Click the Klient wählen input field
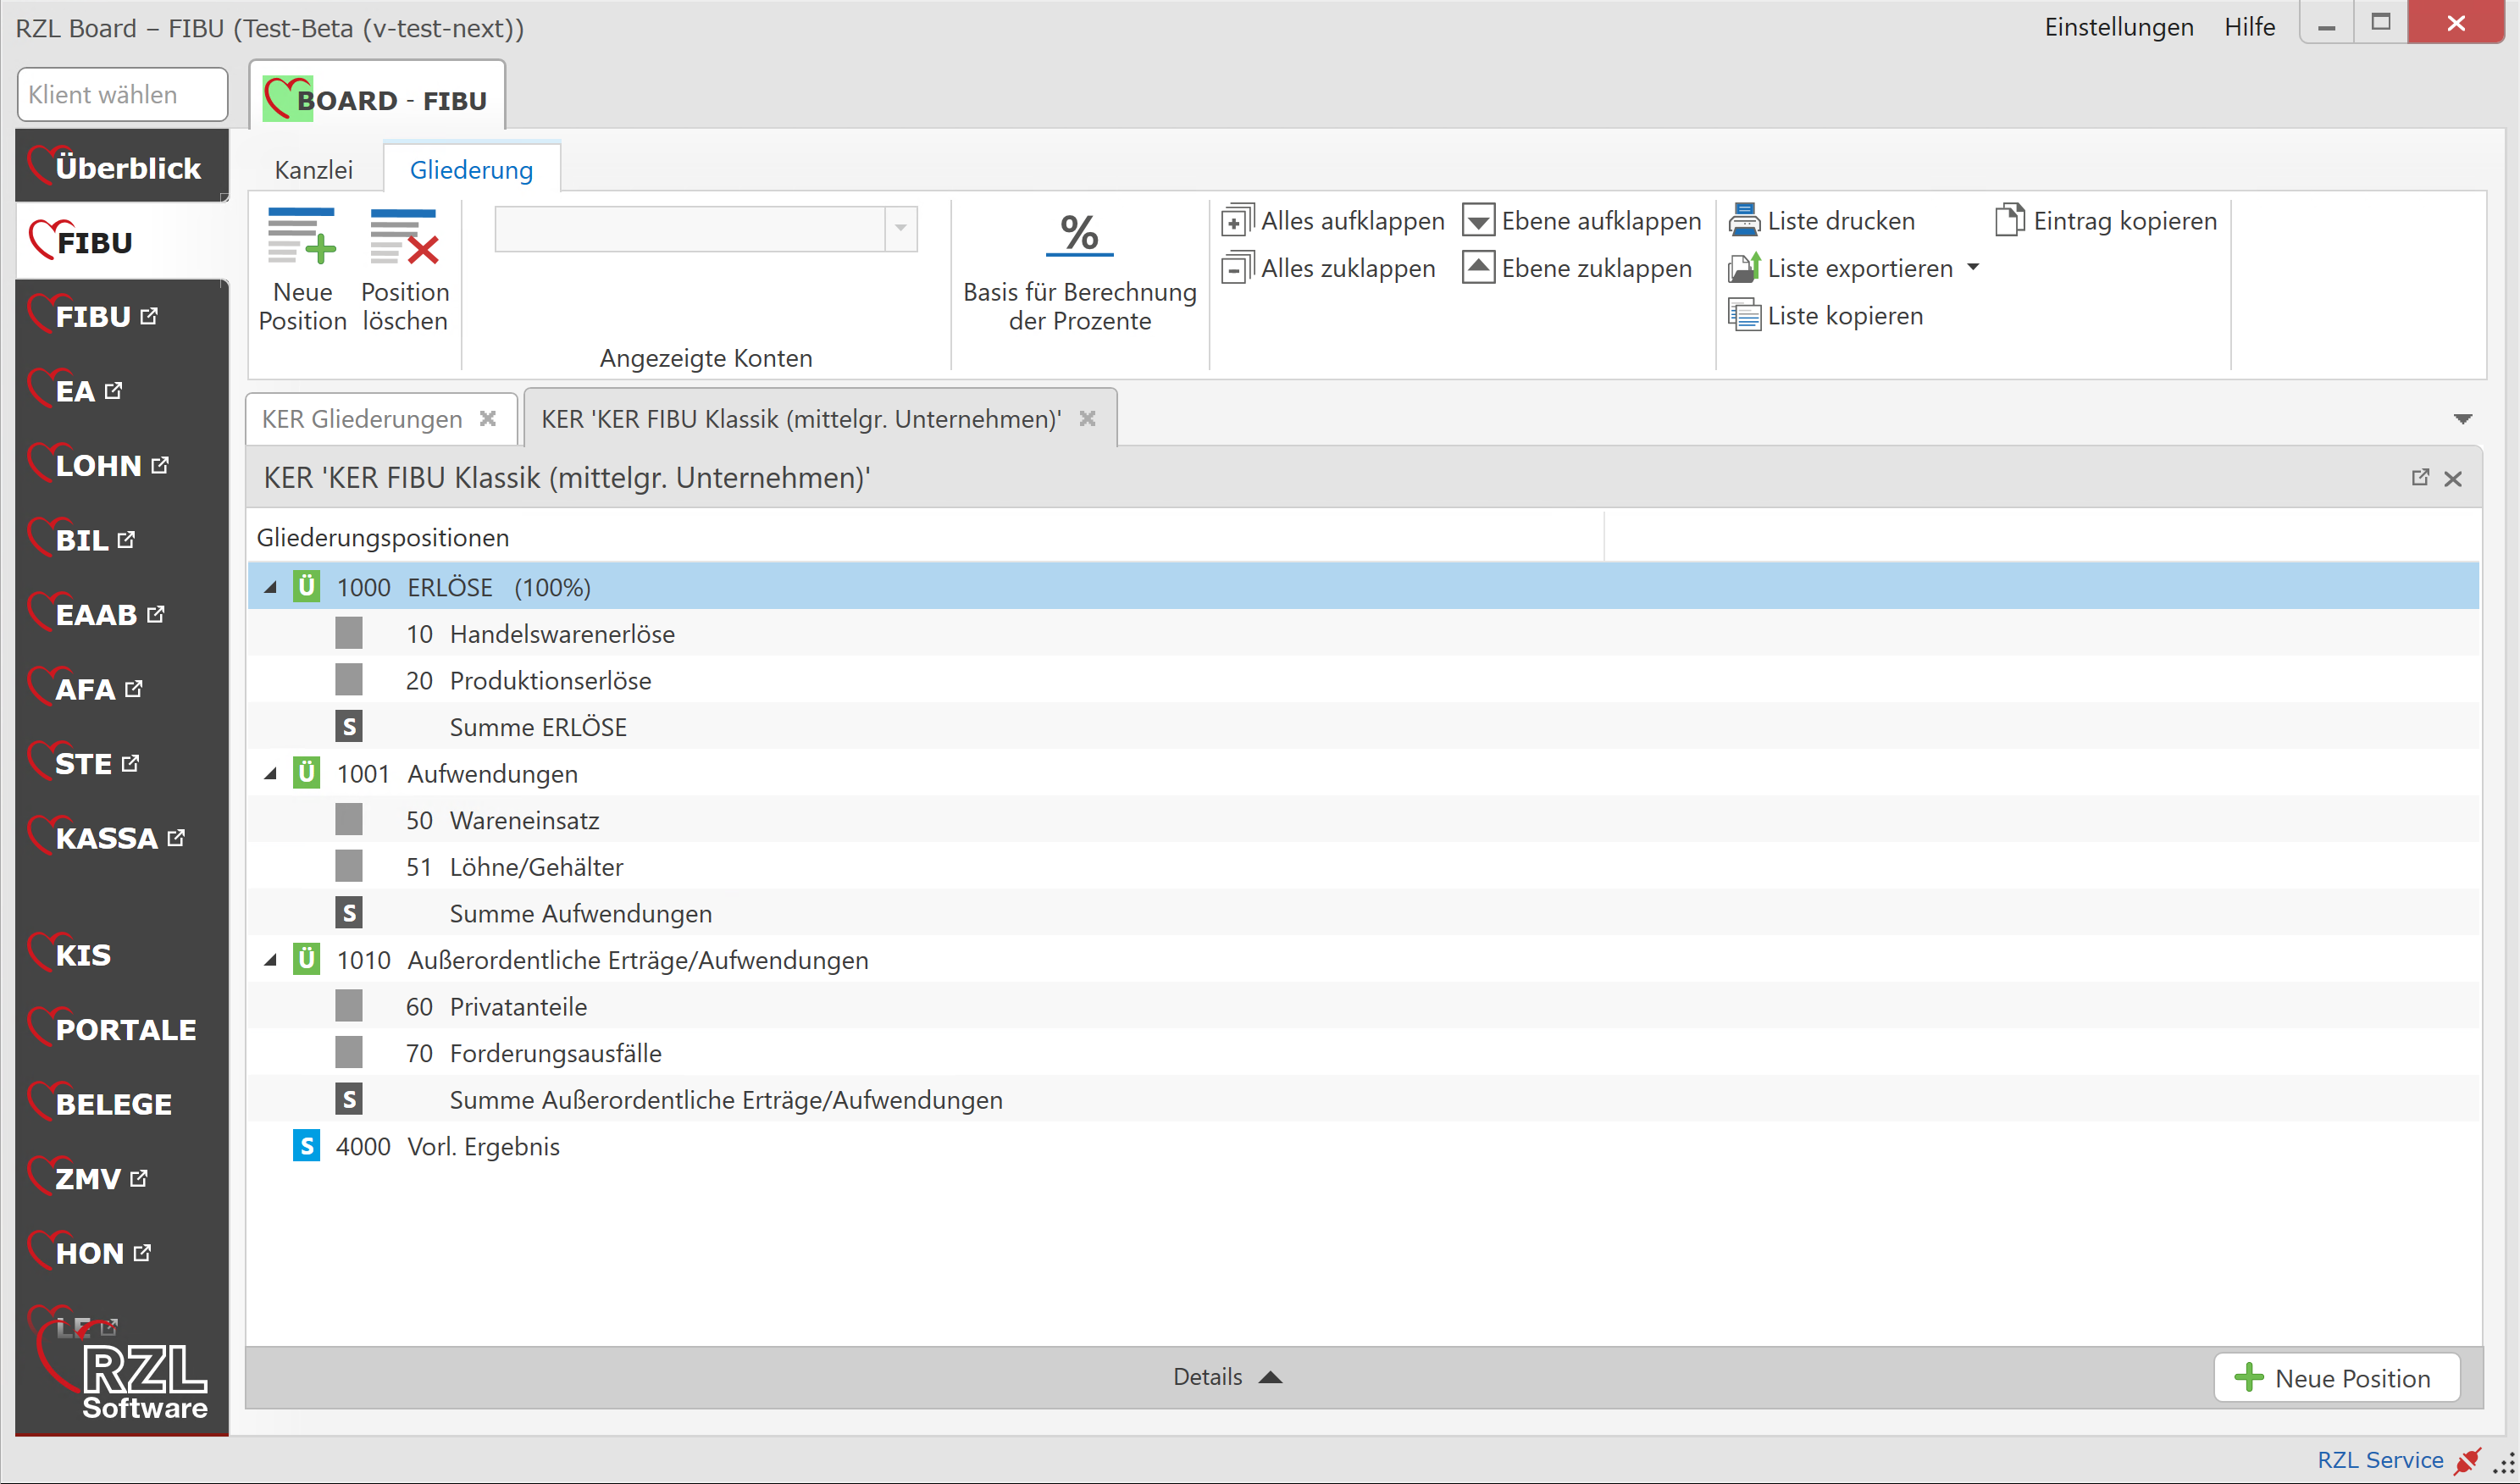Viewport: 2520px width, 1484px height. pos(122,95)
